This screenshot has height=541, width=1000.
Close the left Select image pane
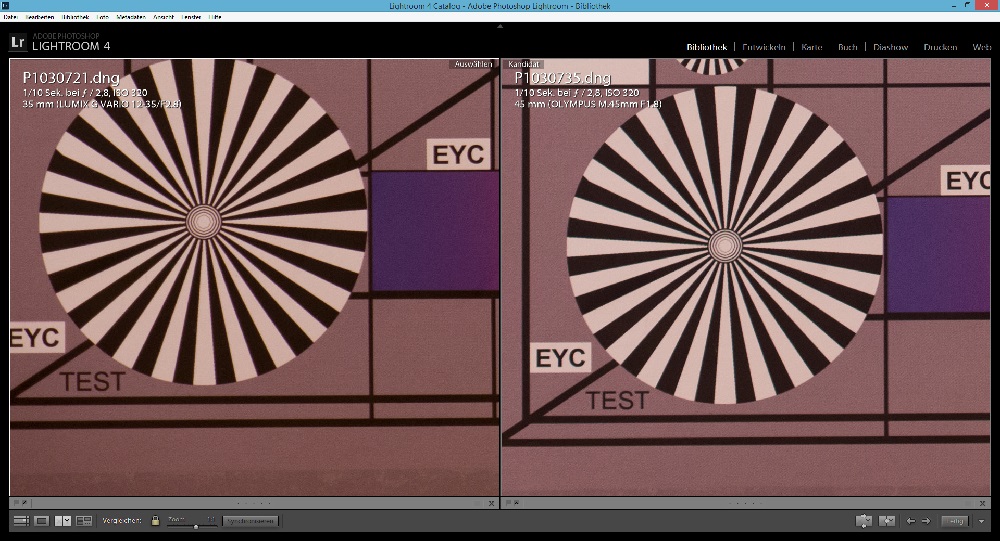coord(491,503)
